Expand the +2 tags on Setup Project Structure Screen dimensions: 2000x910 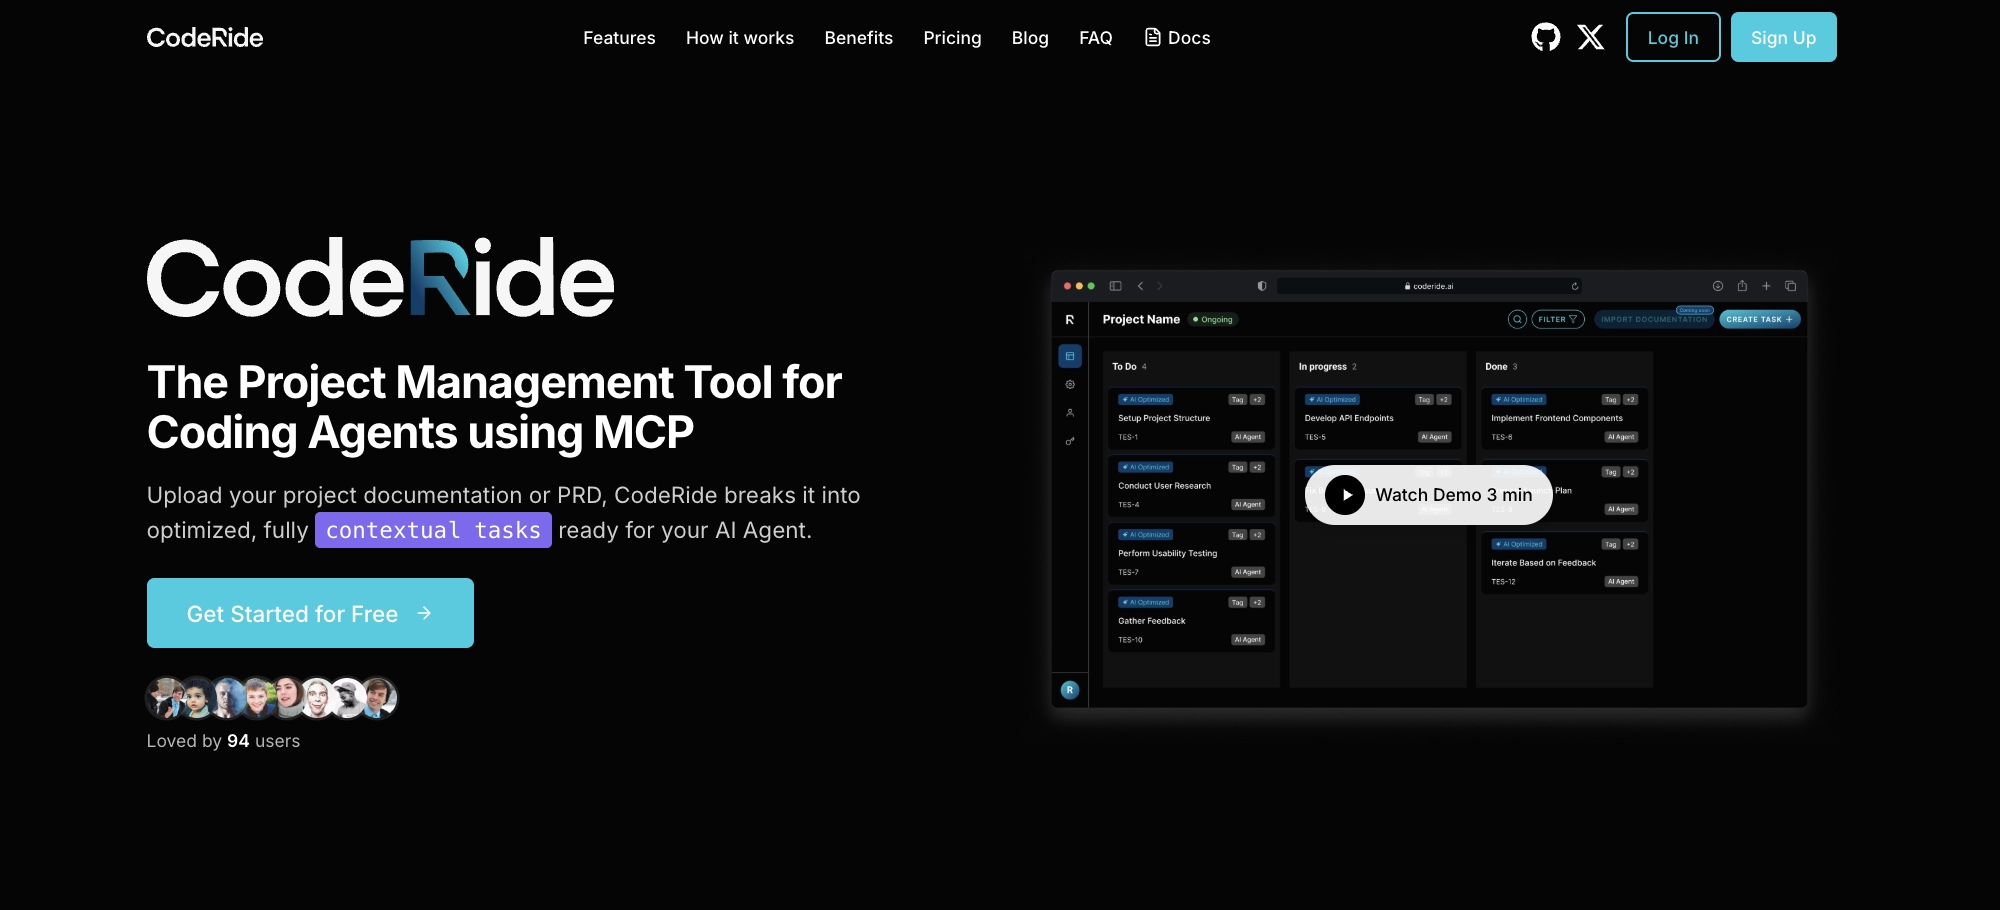pos(1256,399)
